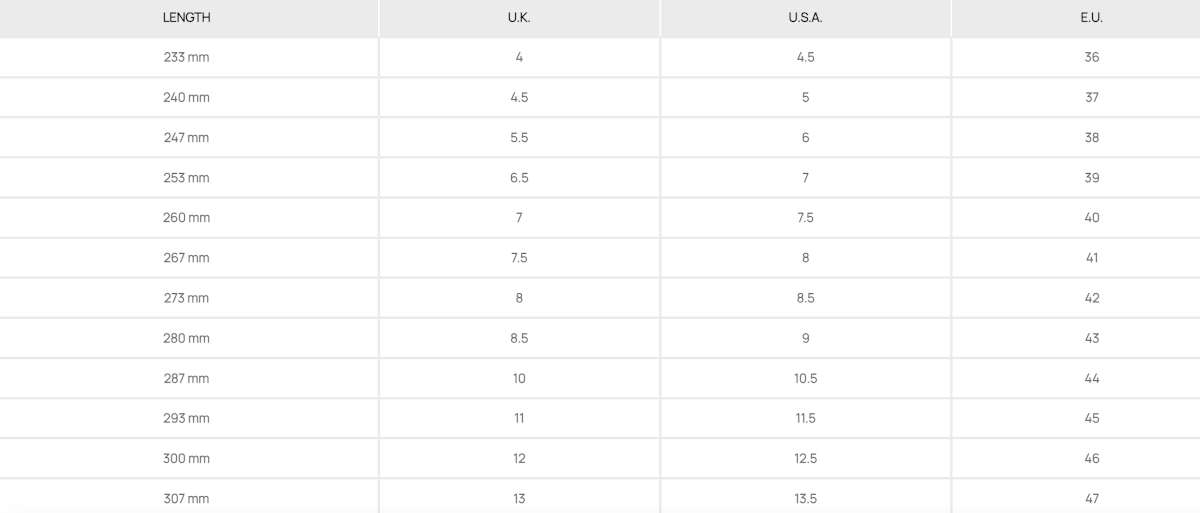Select the U.K. column header
The width and height of the screenshot is (1200, 513).
519,18
